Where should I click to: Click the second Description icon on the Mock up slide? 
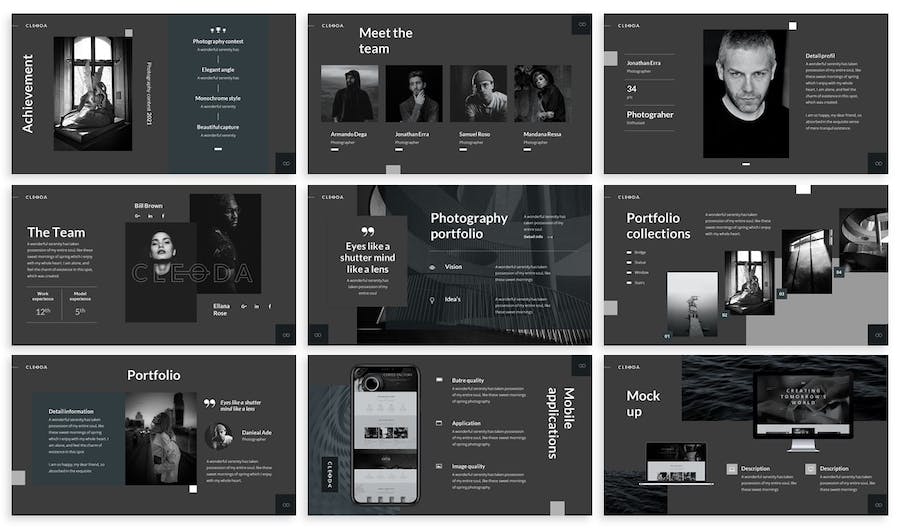810,469
